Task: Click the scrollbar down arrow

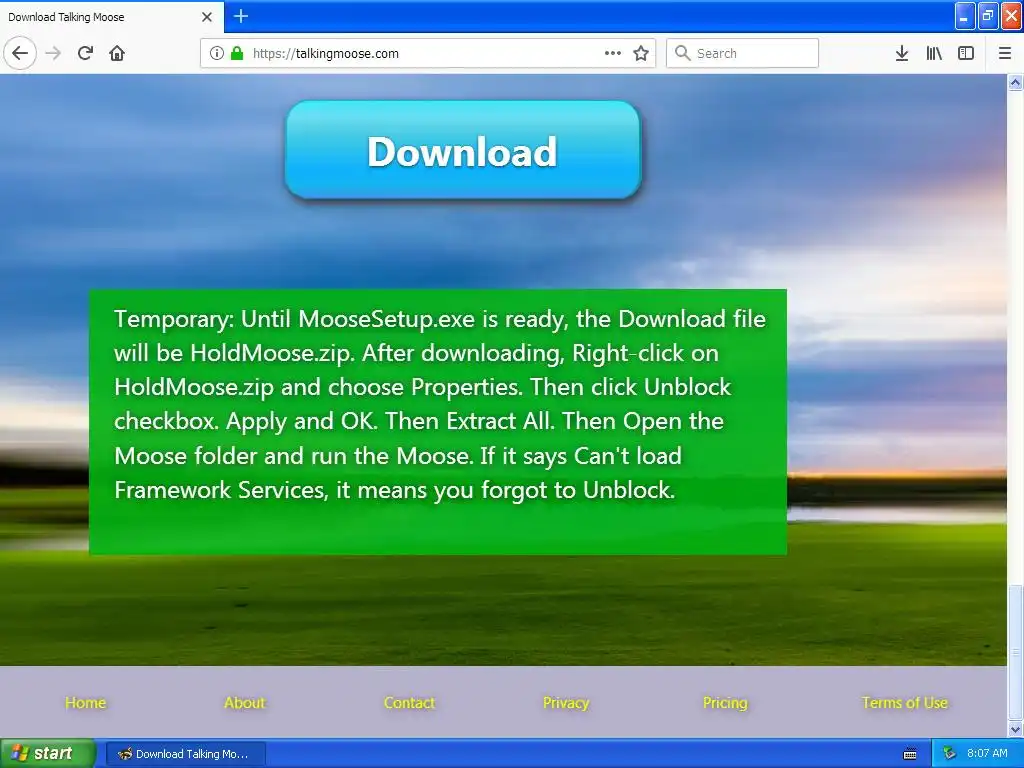Action: pos(1016,729)
